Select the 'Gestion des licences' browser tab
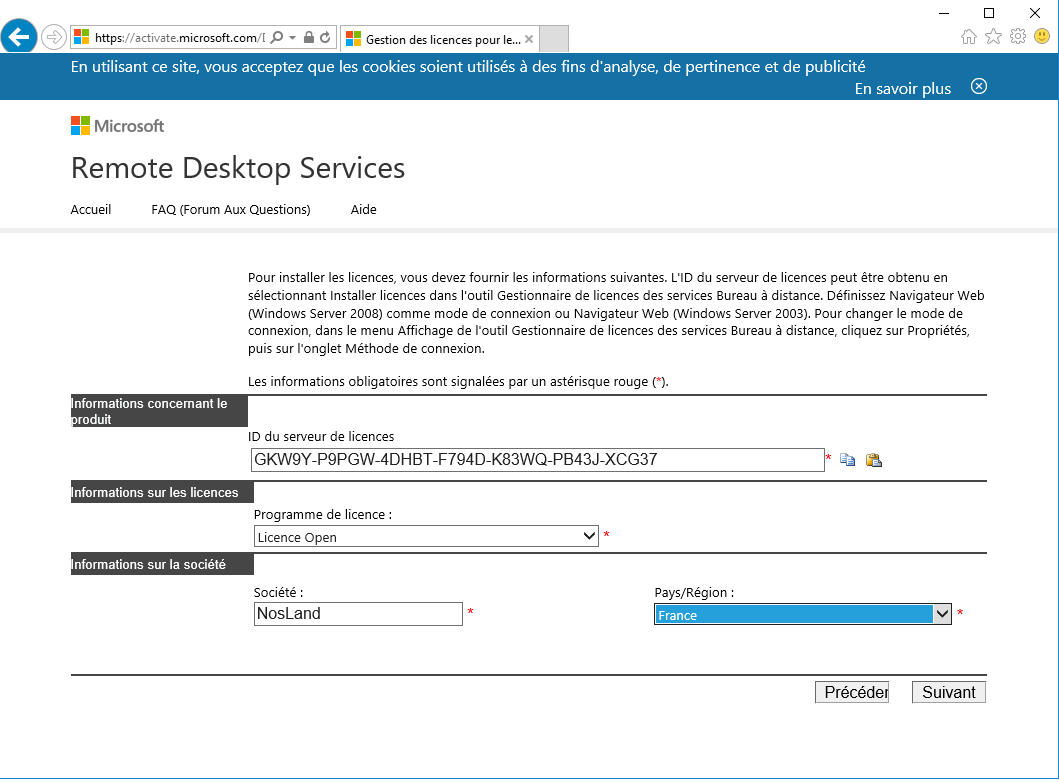The width and height of the screenshot is (1059, 782). click(440, 39)
